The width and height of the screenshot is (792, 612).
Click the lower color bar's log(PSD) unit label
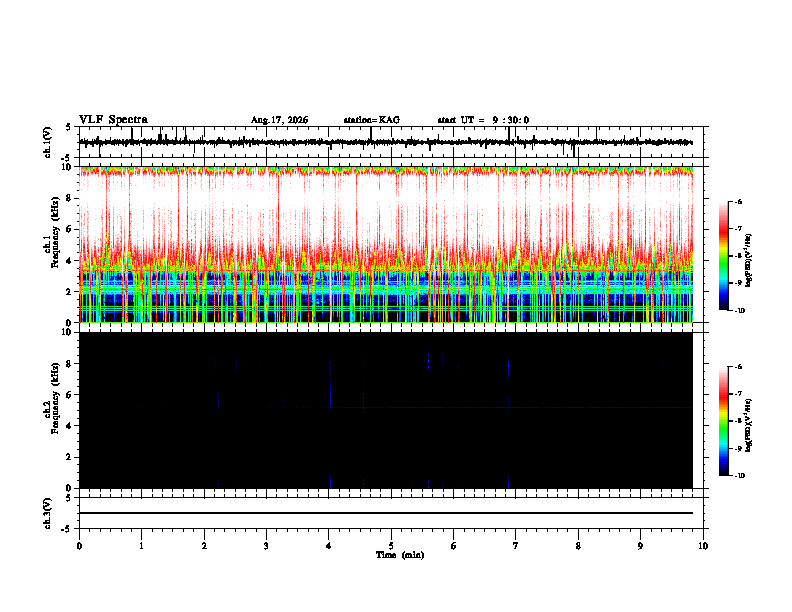click(x=750, y=425)
